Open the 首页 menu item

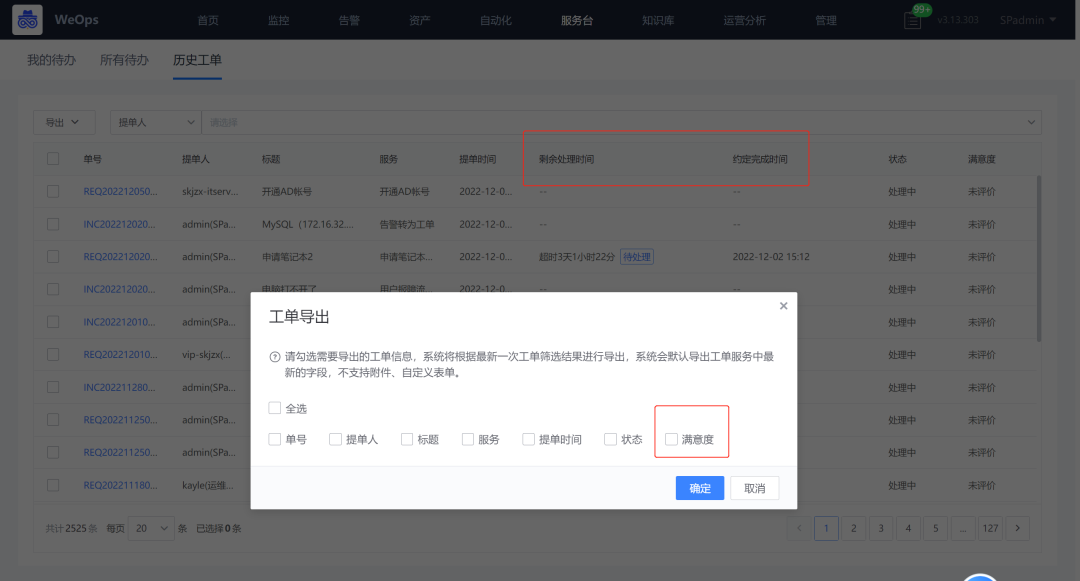tap(208, 21)
